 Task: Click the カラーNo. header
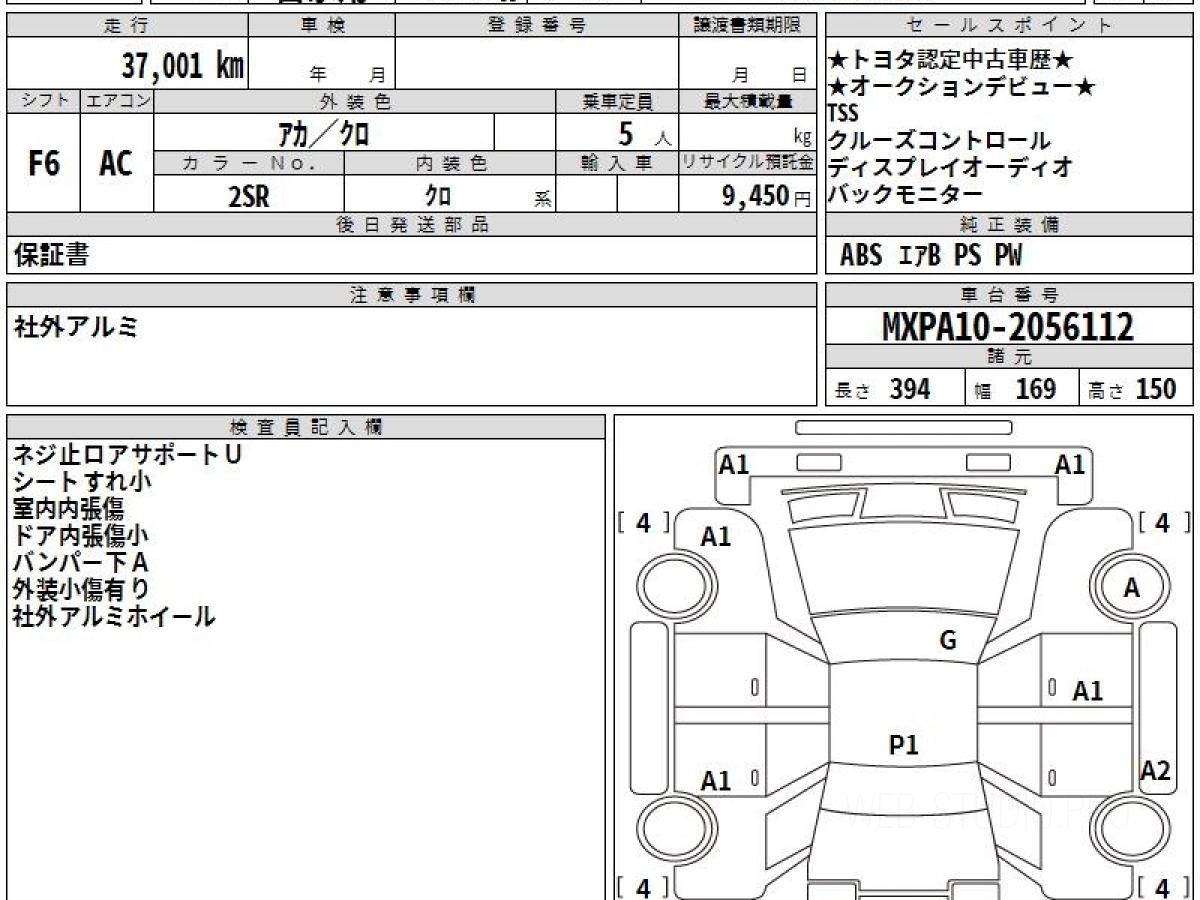coord(249,163)
